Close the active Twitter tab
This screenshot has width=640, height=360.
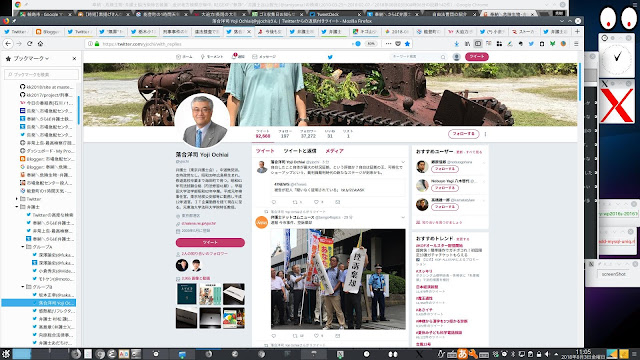[x=249, y=31]
